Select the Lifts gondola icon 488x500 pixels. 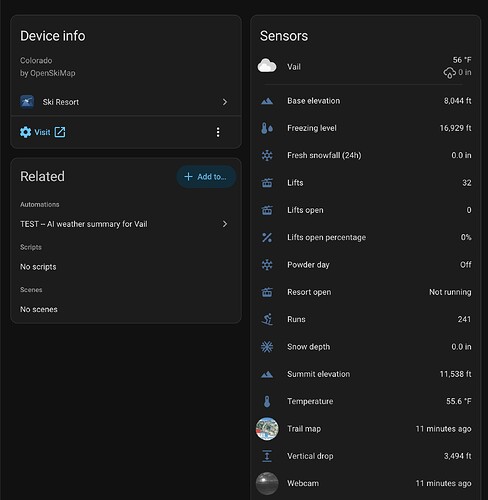tap(267, 183)
